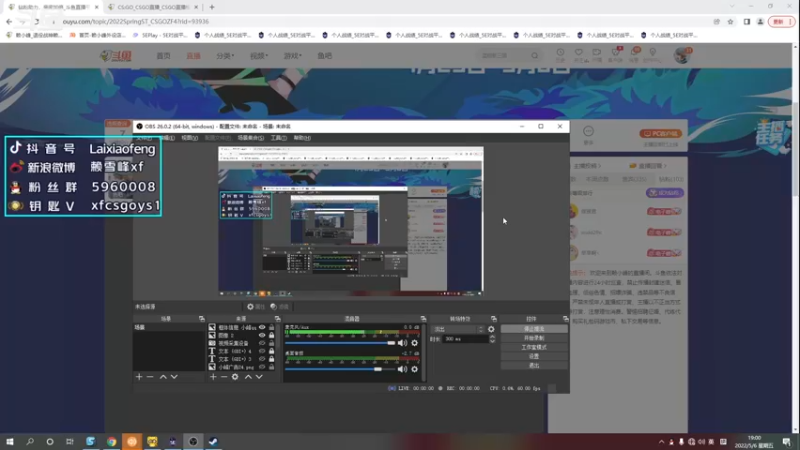Pop out the scene transitions dock panel
Image resolution: width=800 pixels, height=450 pixels.
click(493, 318)
